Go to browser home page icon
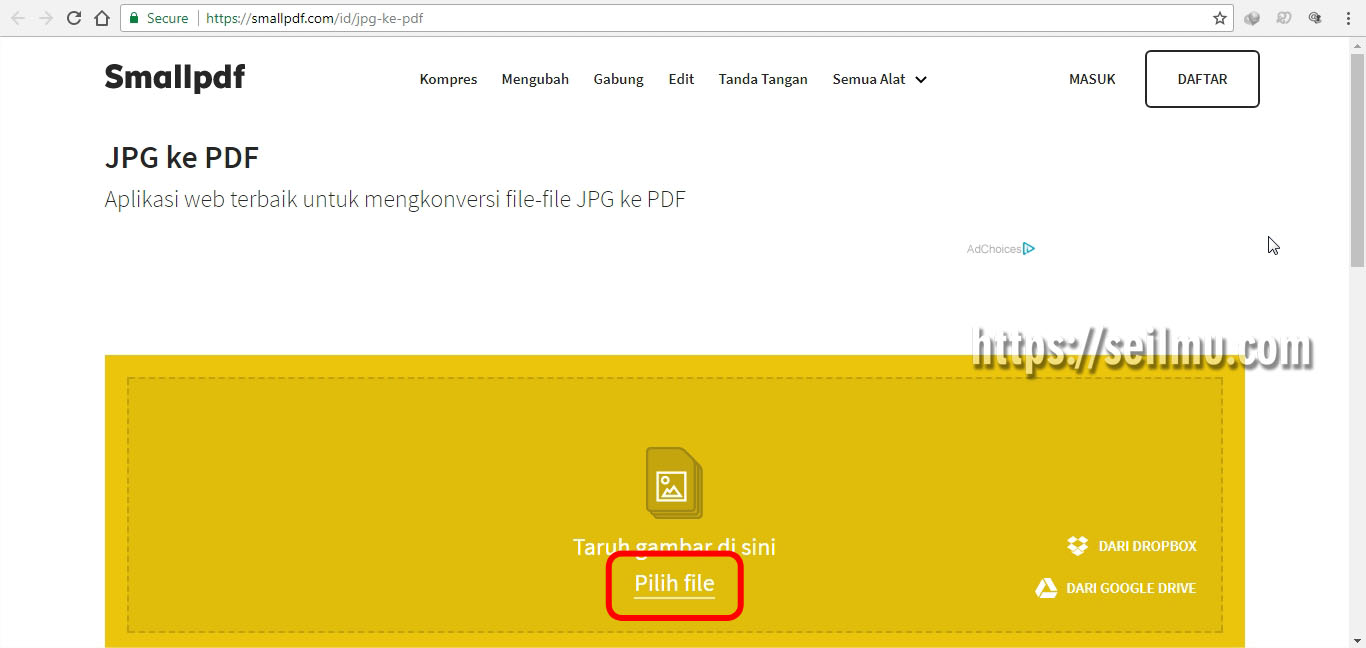Viewport: 1366px width, 648px height. (101, 18)
